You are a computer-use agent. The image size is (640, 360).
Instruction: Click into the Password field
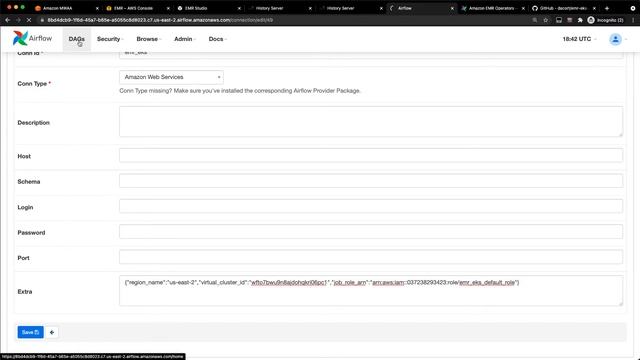(371, 232)
